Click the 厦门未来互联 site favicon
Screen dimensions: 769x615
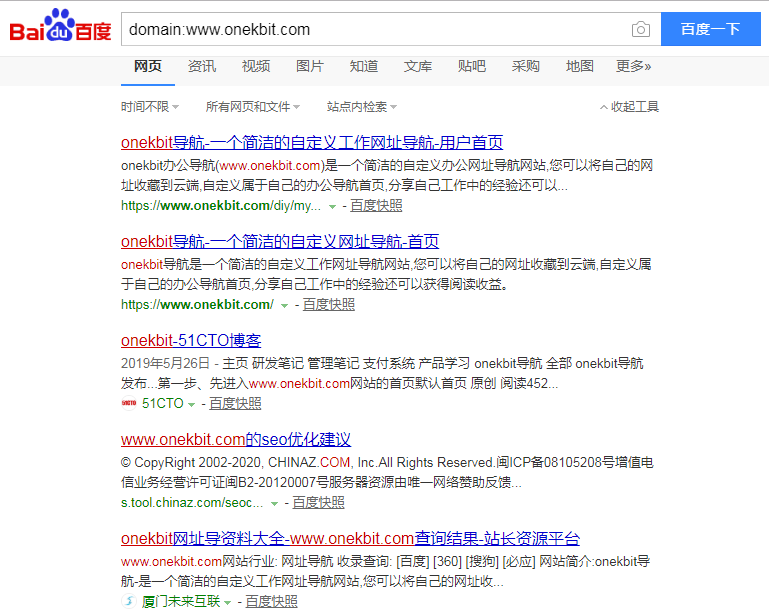click(128, 601)
